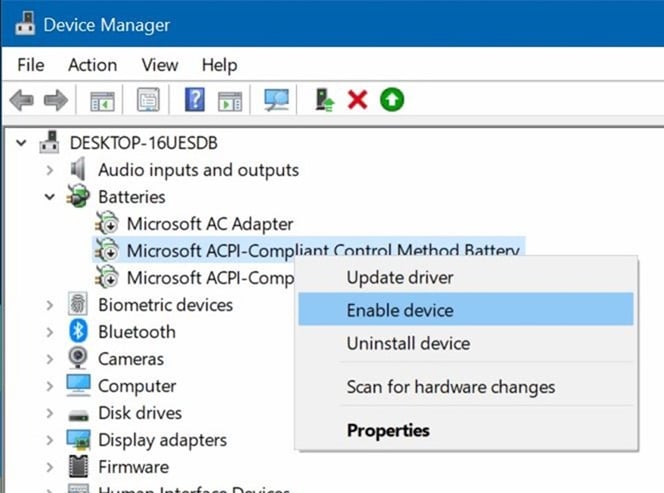Click the green Enable device arrow icon
The width and height of the screenshot is (664, 493).
point(392,100)
